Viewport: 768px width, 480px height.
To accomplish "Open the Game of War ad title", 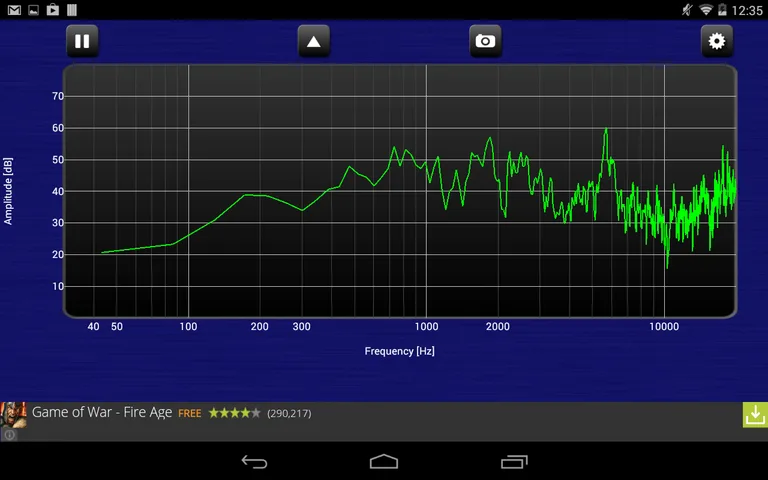I will pyautogui.click(x=102, y=412).
